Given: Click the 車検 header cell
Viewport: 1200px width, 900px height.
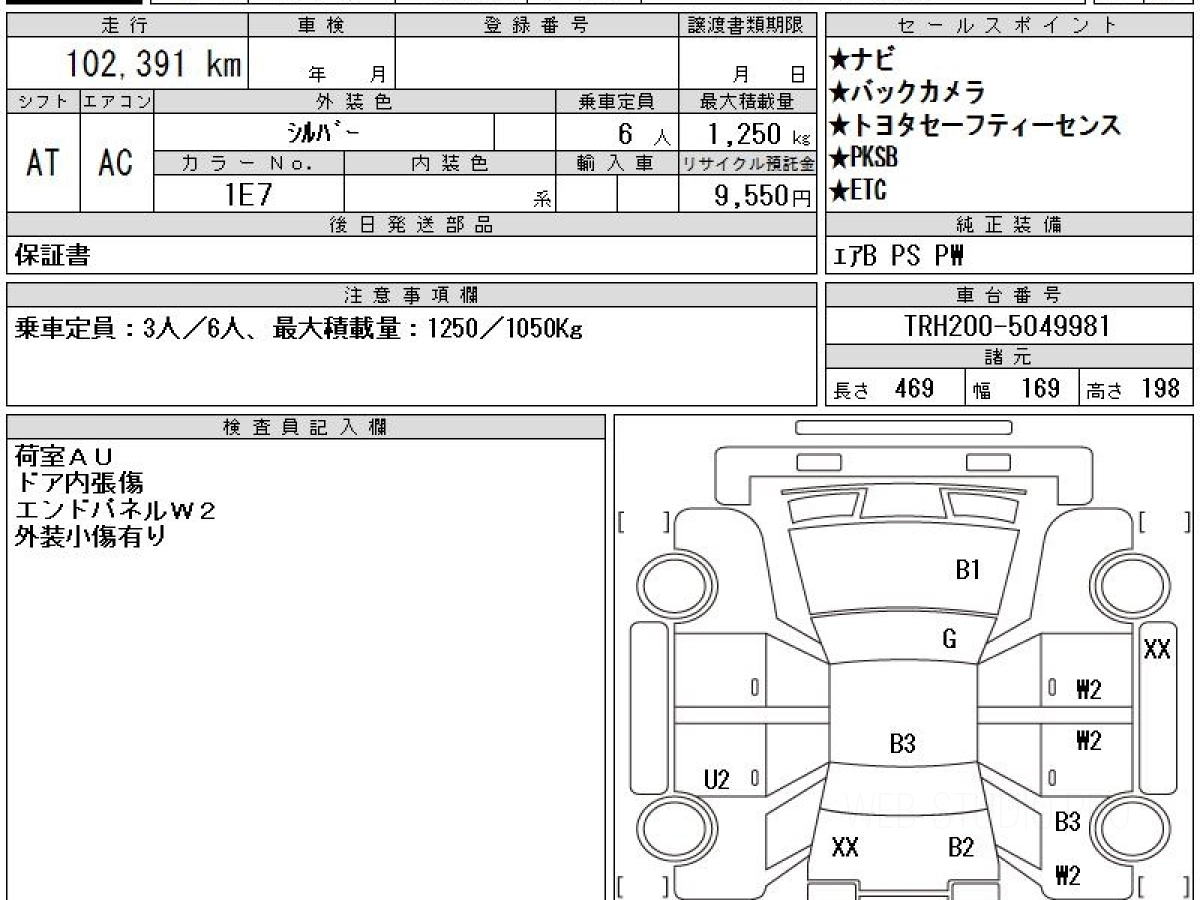Looking at the screenshot, I should click(321, 26).
